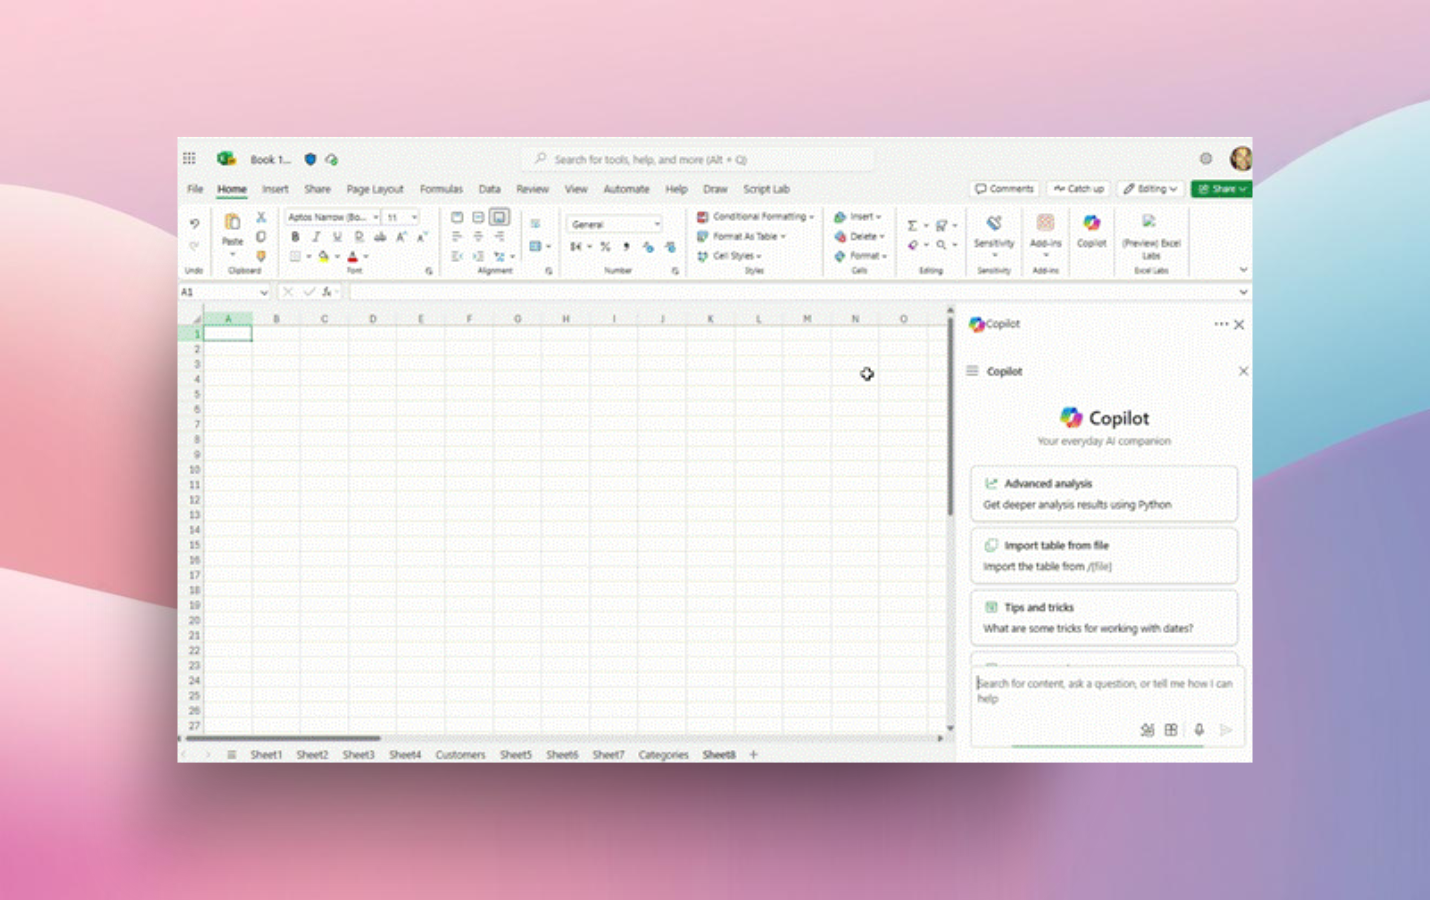The width and height of the screenshot is (1430, 900).
Task: Open settings gear in title bar
Action: [x=1206, y=159]
